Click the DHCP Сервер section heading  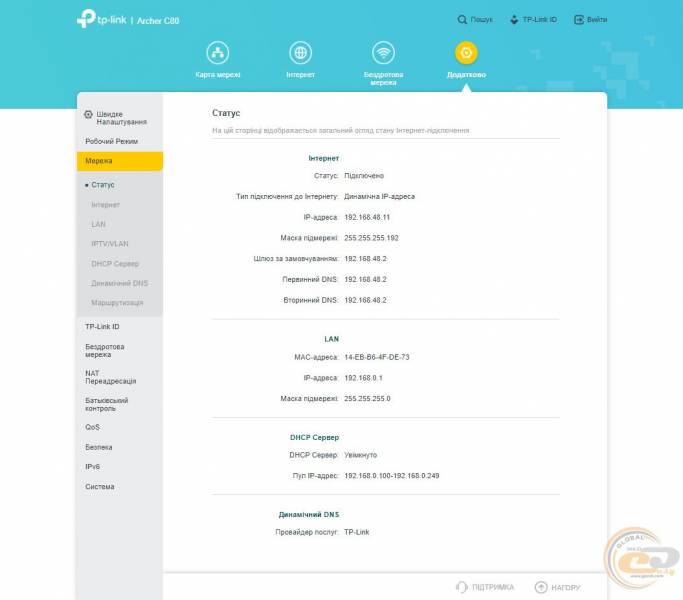[314, 437]
